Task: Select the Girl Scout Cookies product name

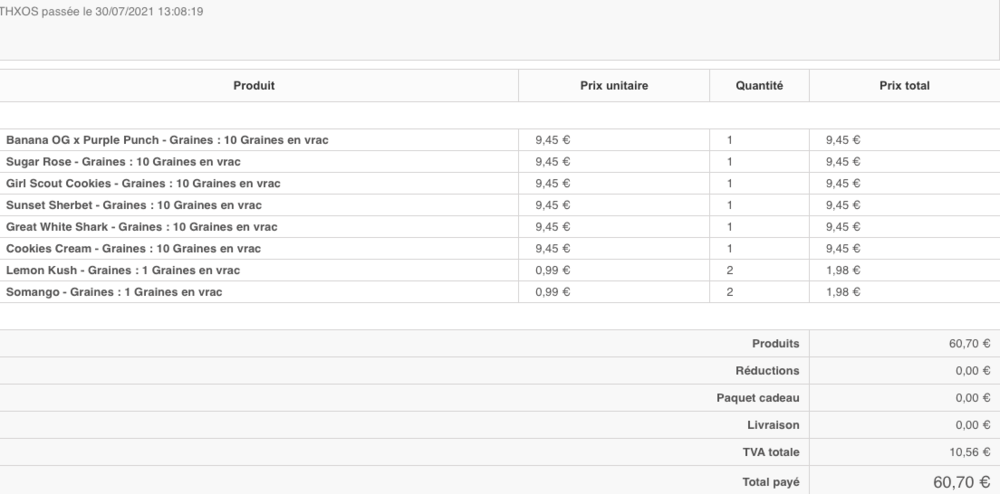Action: [143, 184]
